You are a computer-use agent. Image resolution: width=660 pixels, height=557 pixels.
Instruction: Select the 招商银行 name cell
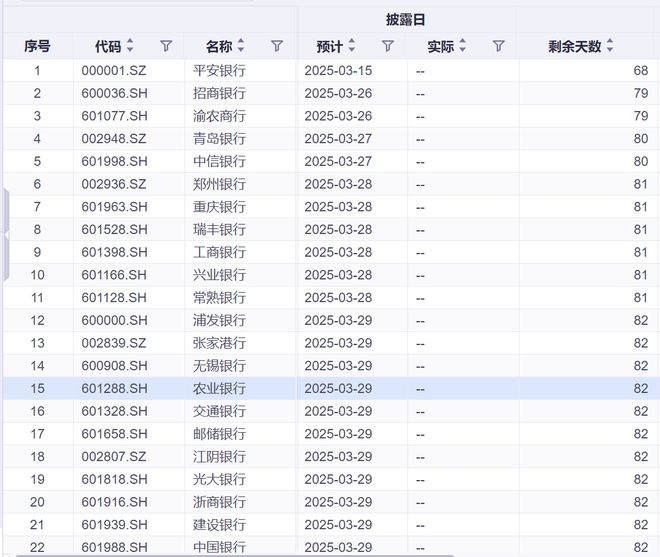coord(219,93)
